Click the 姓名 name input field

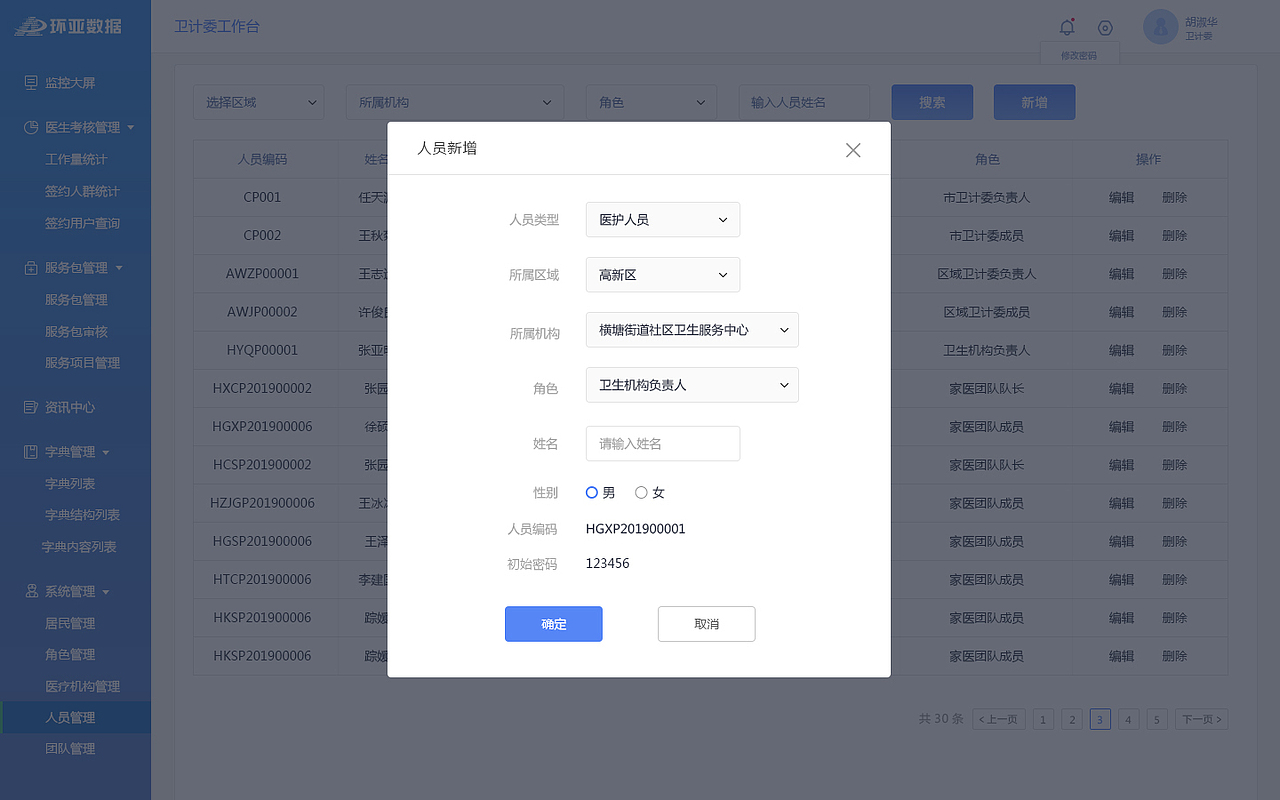click(x=662, y=444)
